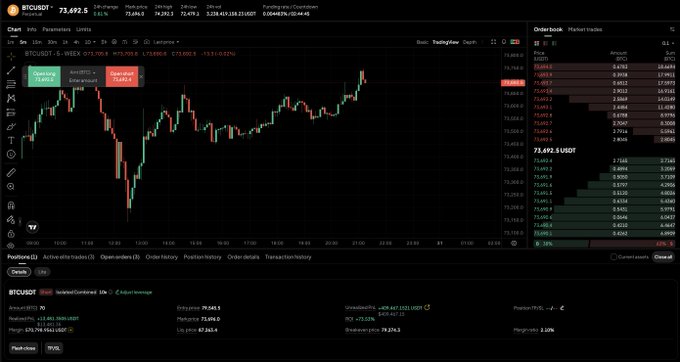Click the Adjust leverage link
680x362 pixels.
coord(134,292)
